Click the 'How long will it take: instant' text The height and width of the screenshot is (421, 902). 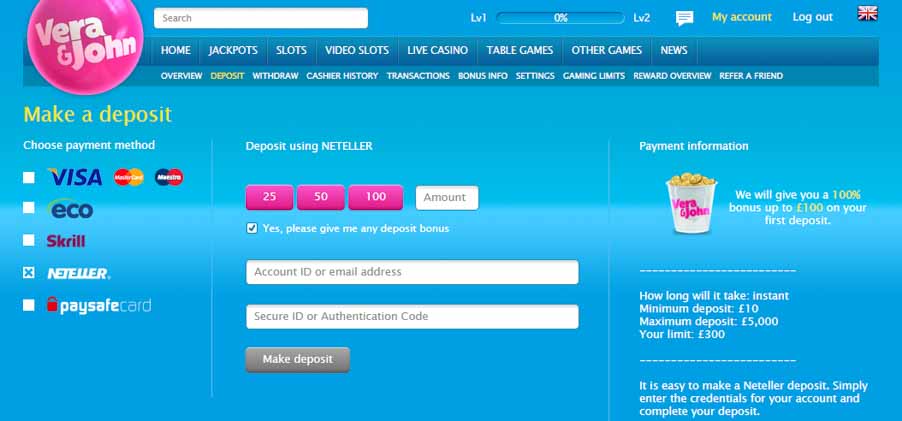(714, 296)
